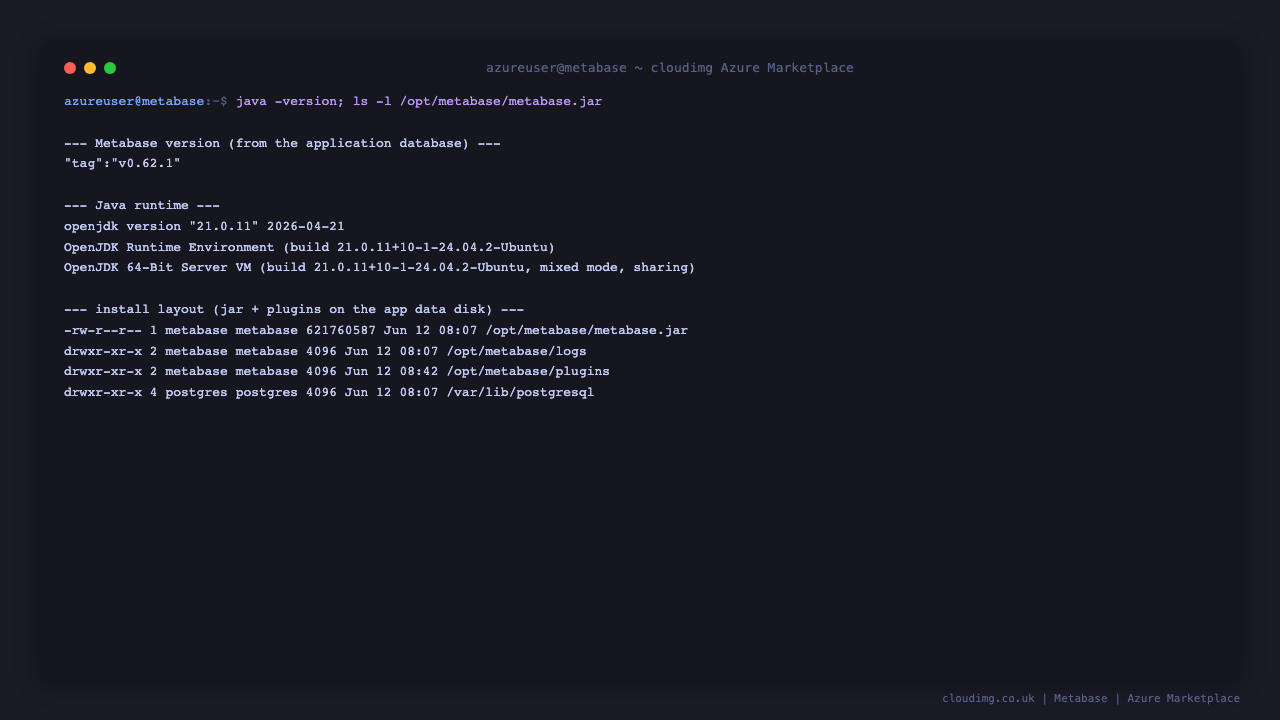Click the command 'java -version; ls -l /opt/metabase/metabase.jar'
The image size is (1280, 720).
[x=419, y=101]
